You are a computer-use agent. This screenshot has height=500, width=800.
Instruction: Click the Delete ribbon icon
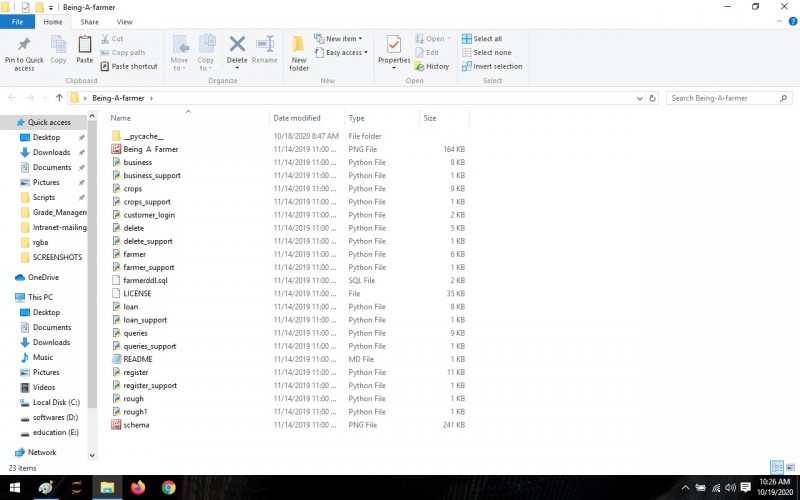click(x=237, y=44)
